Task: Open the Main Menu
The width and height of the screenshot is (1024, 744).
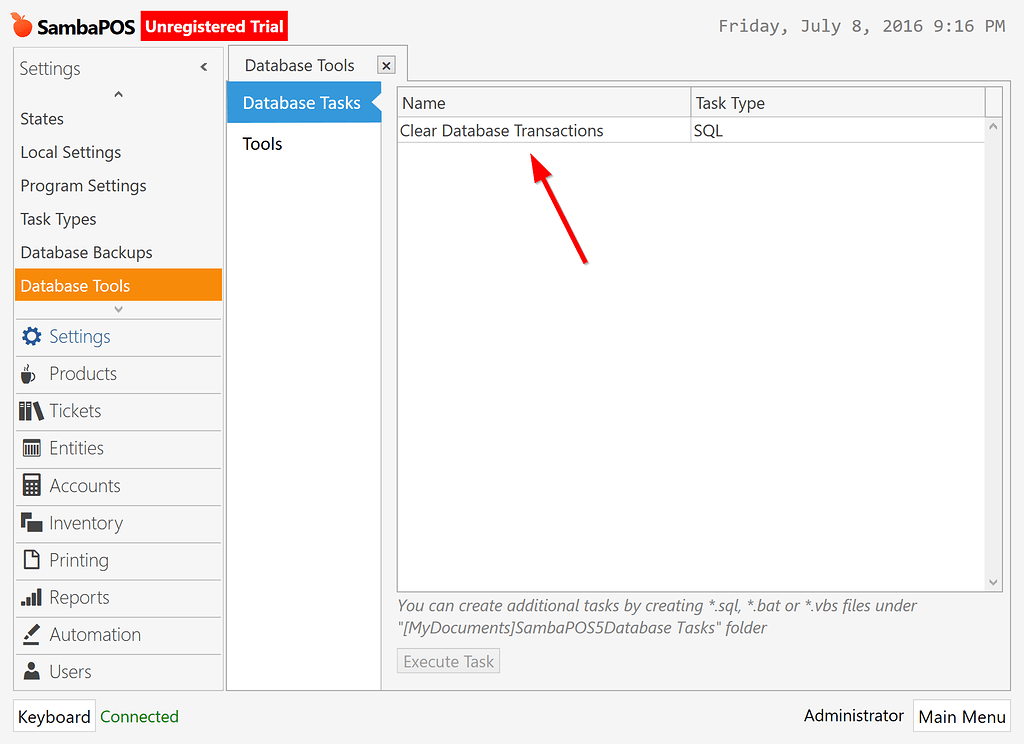Action: pyautogui.click(x=962, y=716)
